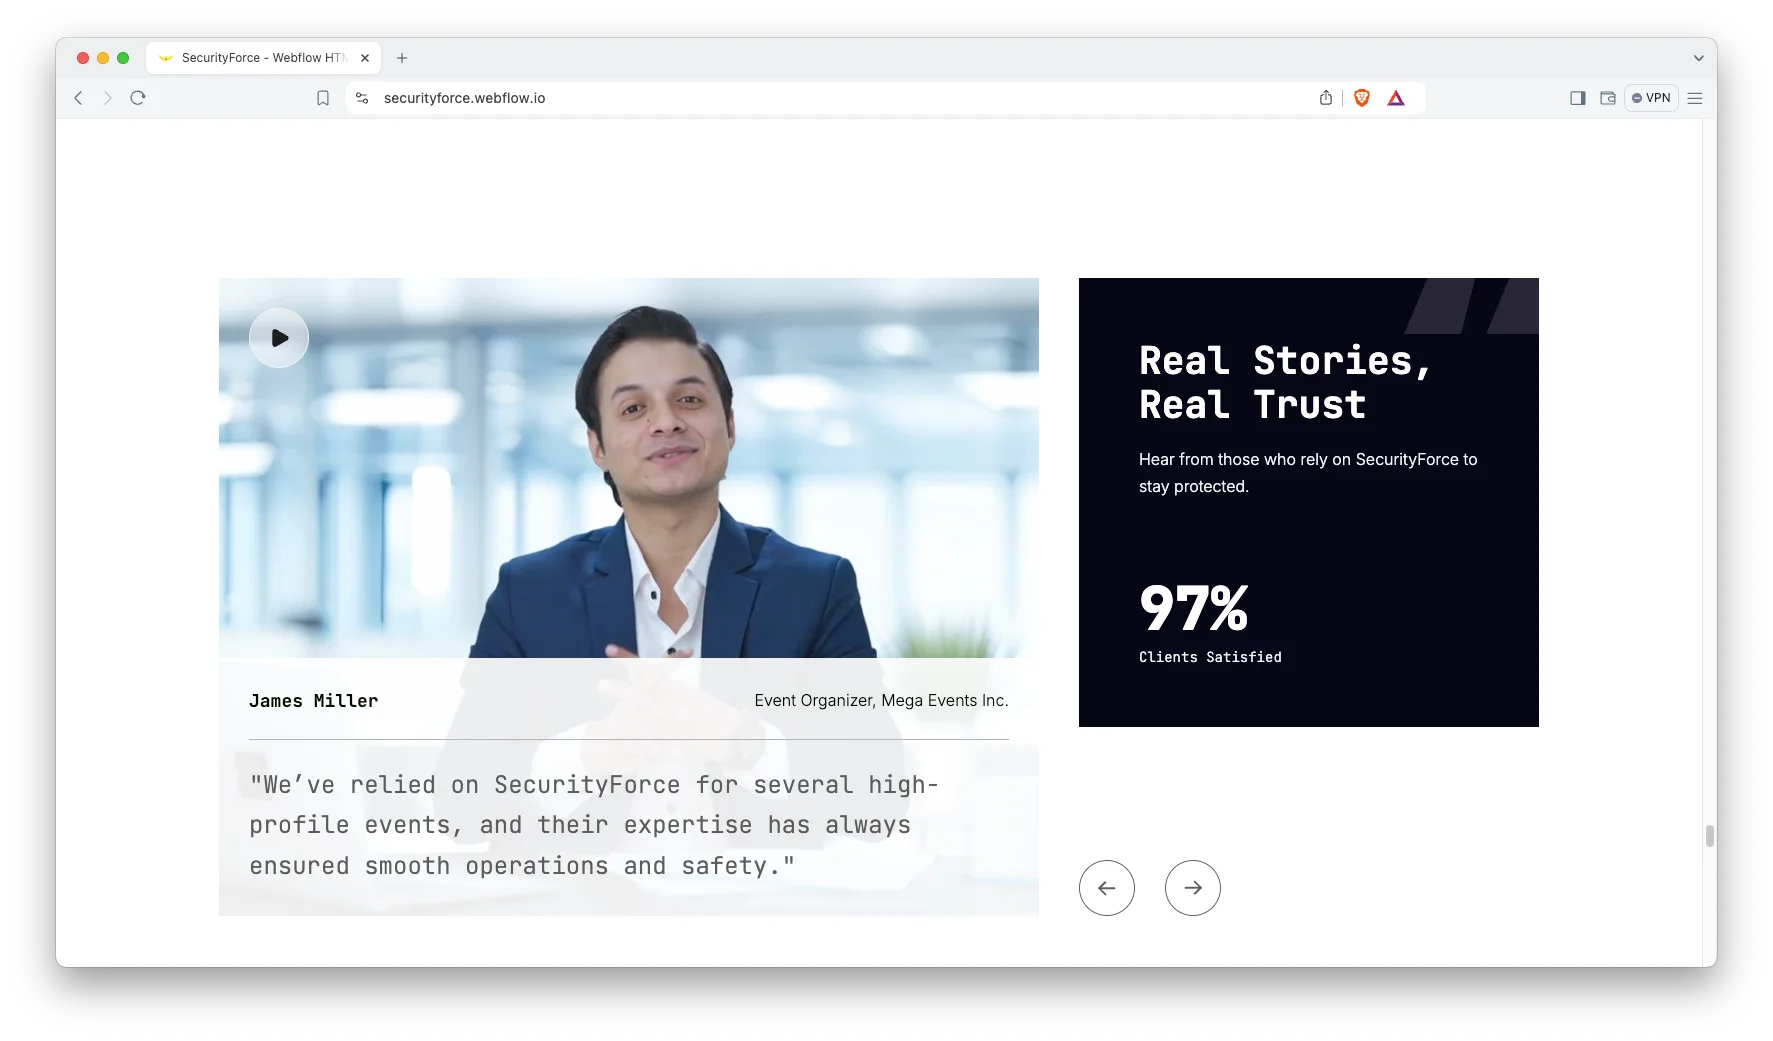Open the browser hamburger menu
Screen dimensions: 1773x1041
point(1695,98)
